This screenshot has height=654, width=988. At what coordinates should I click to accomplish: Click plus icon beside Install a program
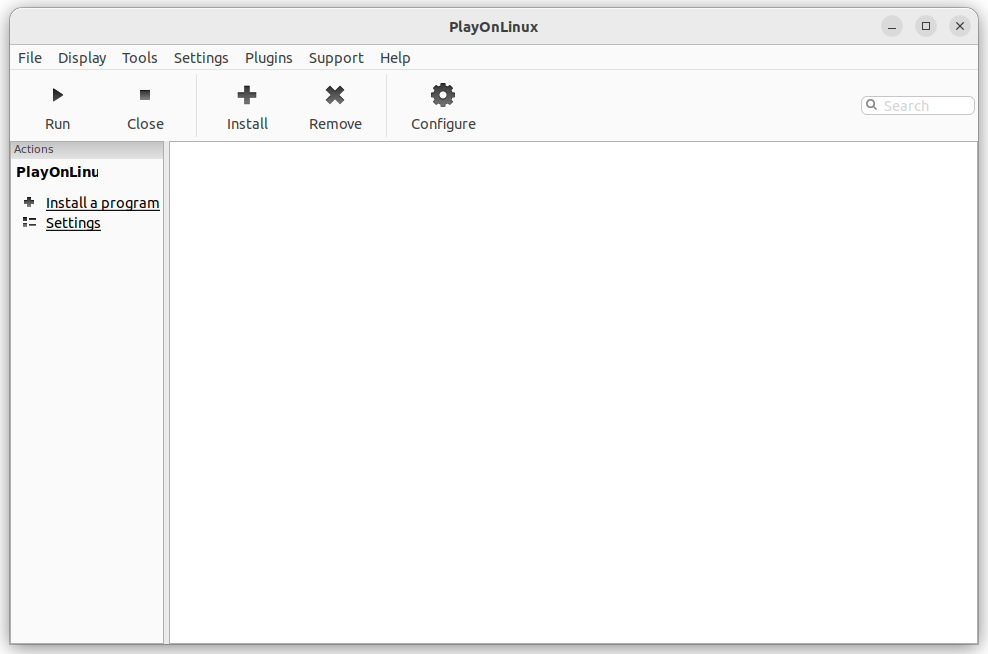click(29, 202)
